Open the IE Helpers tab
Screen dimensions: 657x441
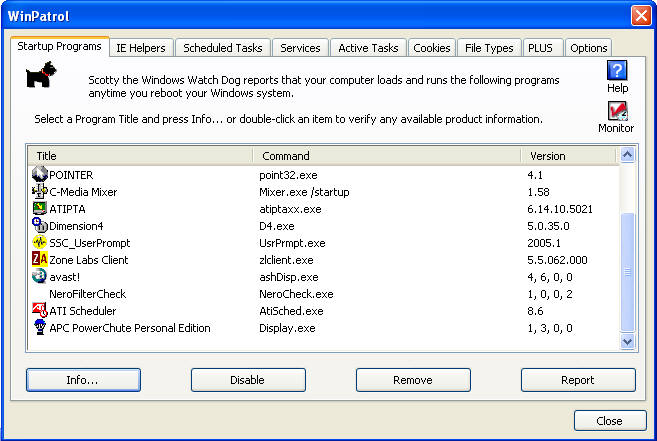tap(141, 48)
